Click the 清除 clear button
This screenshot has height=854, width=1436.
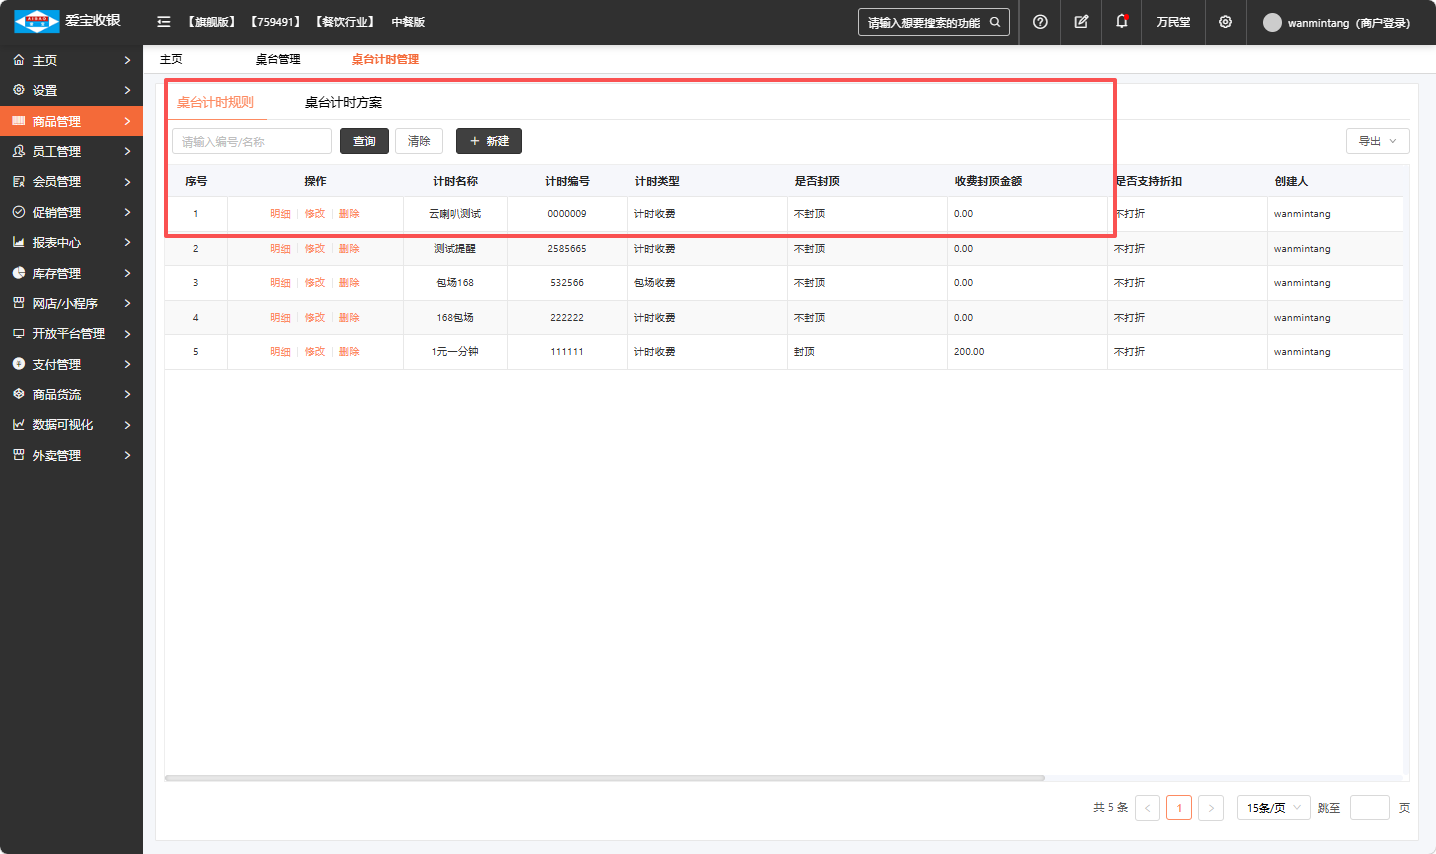419,141
